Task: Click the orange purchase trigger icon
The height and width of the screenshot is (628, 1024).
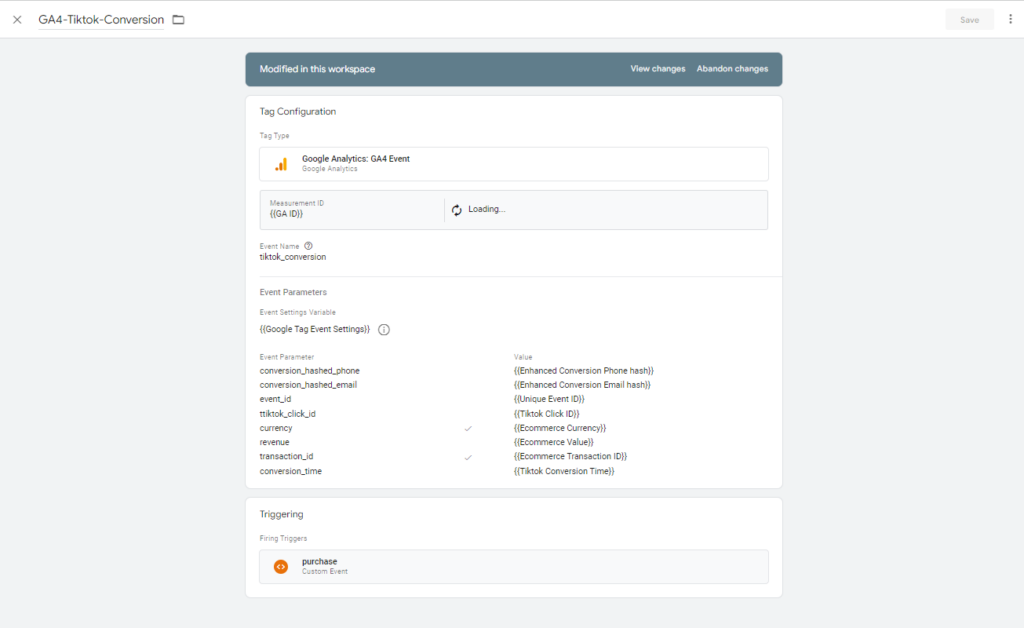Action: pyautogui.click(x=281, y=567)
